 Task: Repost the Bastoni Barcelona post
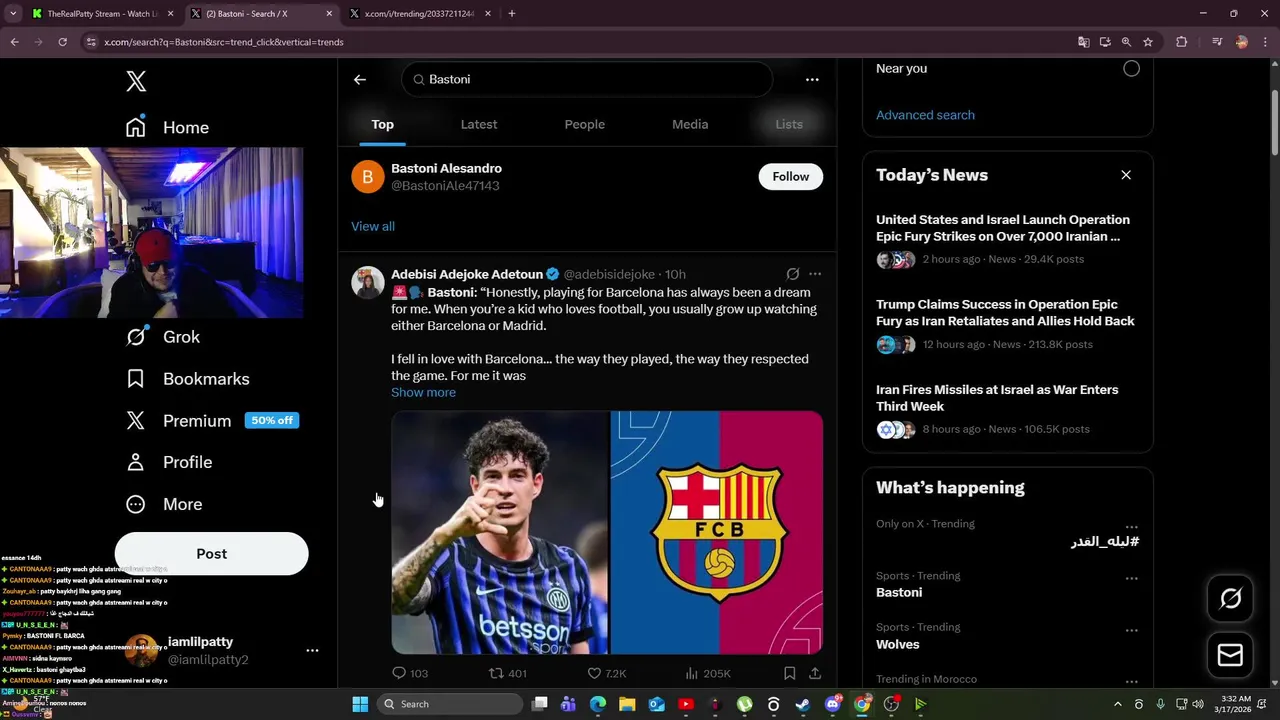tap(507, 673)
